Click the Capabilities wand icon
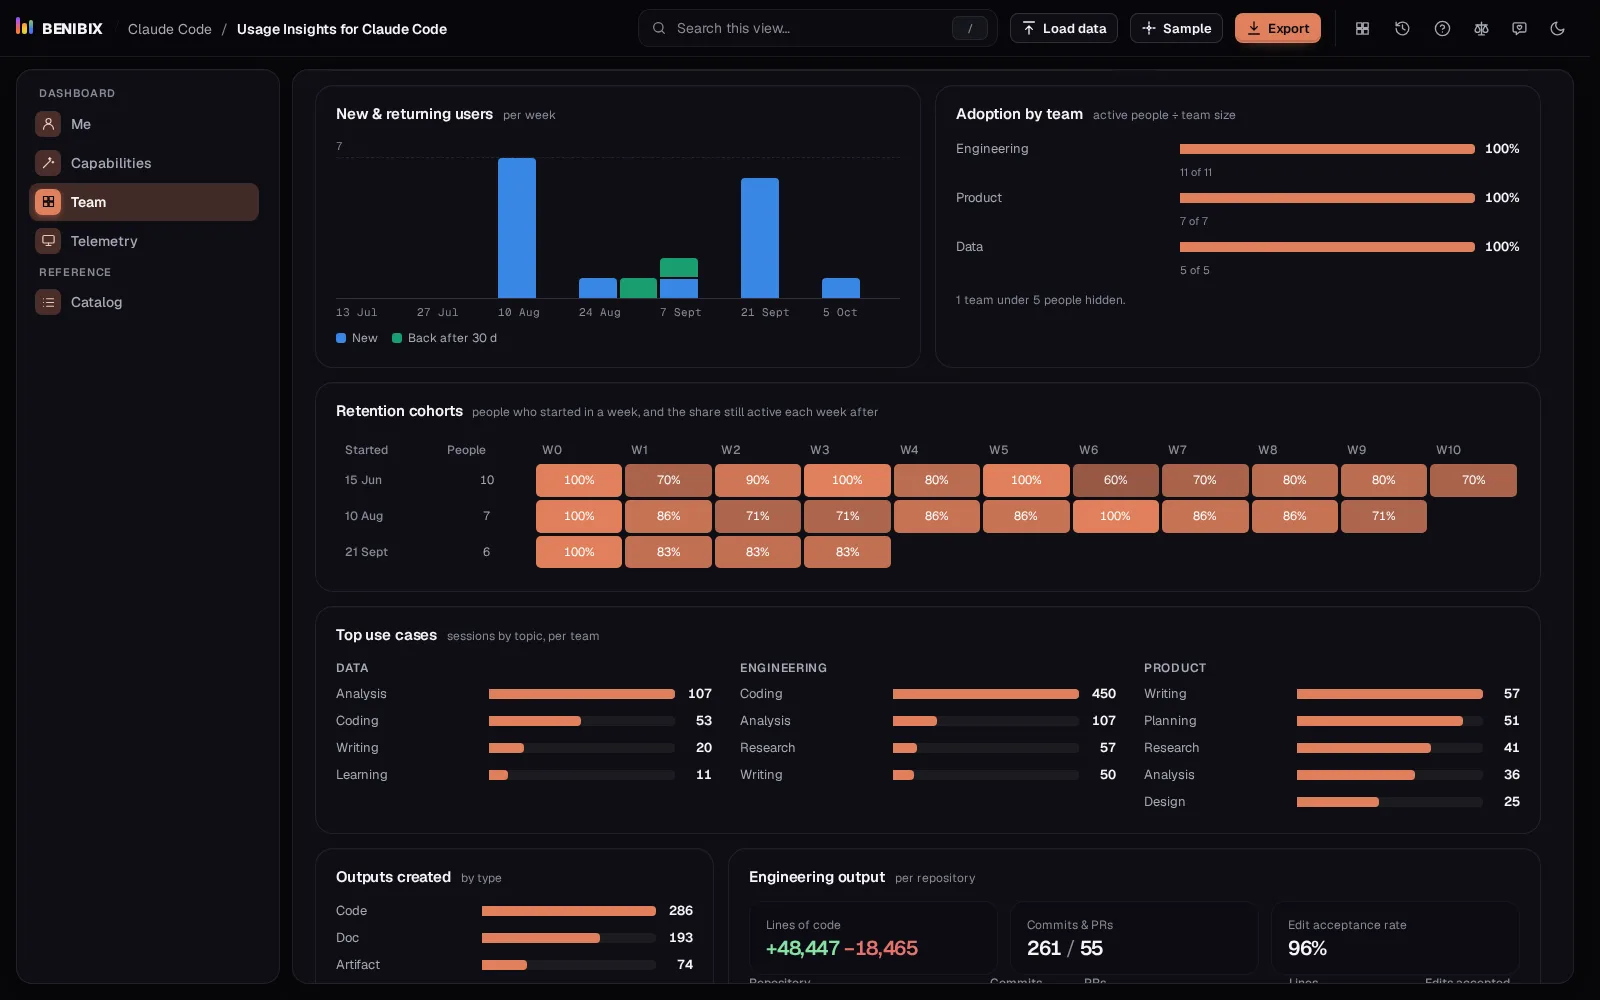1600x1000 pixels. click(x=48, y=163)
